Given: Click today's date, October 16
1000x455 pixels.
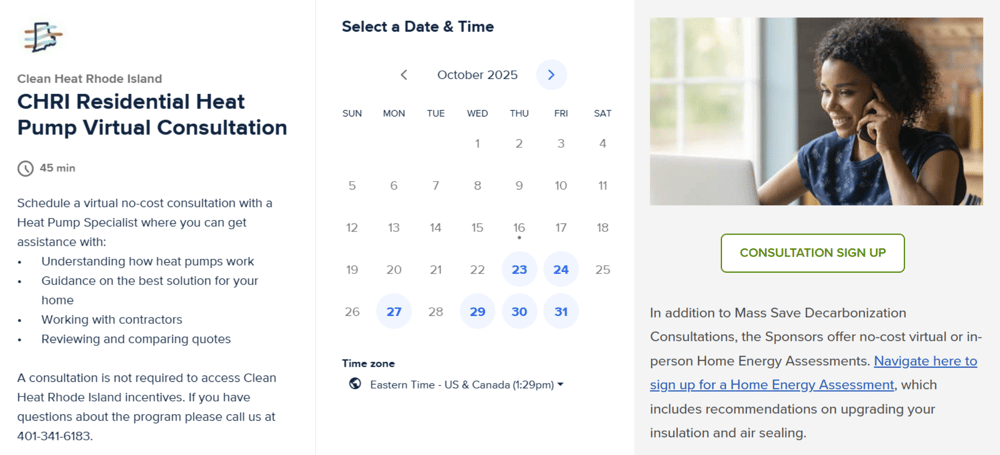Looking at the screenshot, I should (x=519, y=228).
